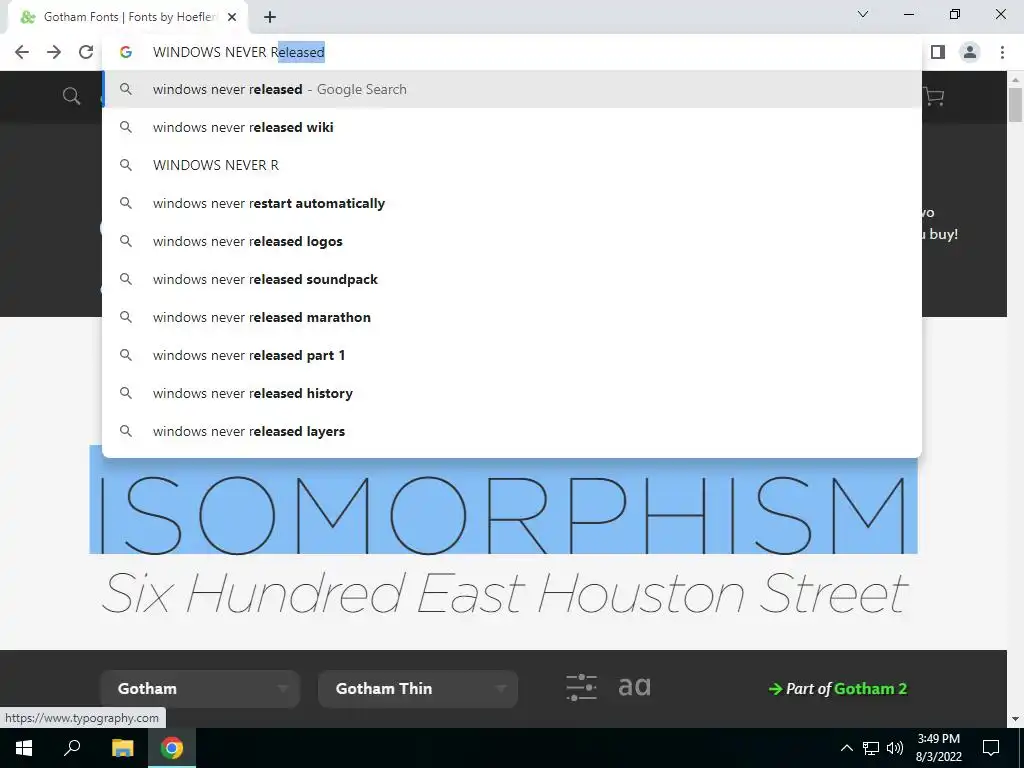Select the Gotham Fonts browser tab
This screenshot has height=768, width=1024.
[129, 17]
